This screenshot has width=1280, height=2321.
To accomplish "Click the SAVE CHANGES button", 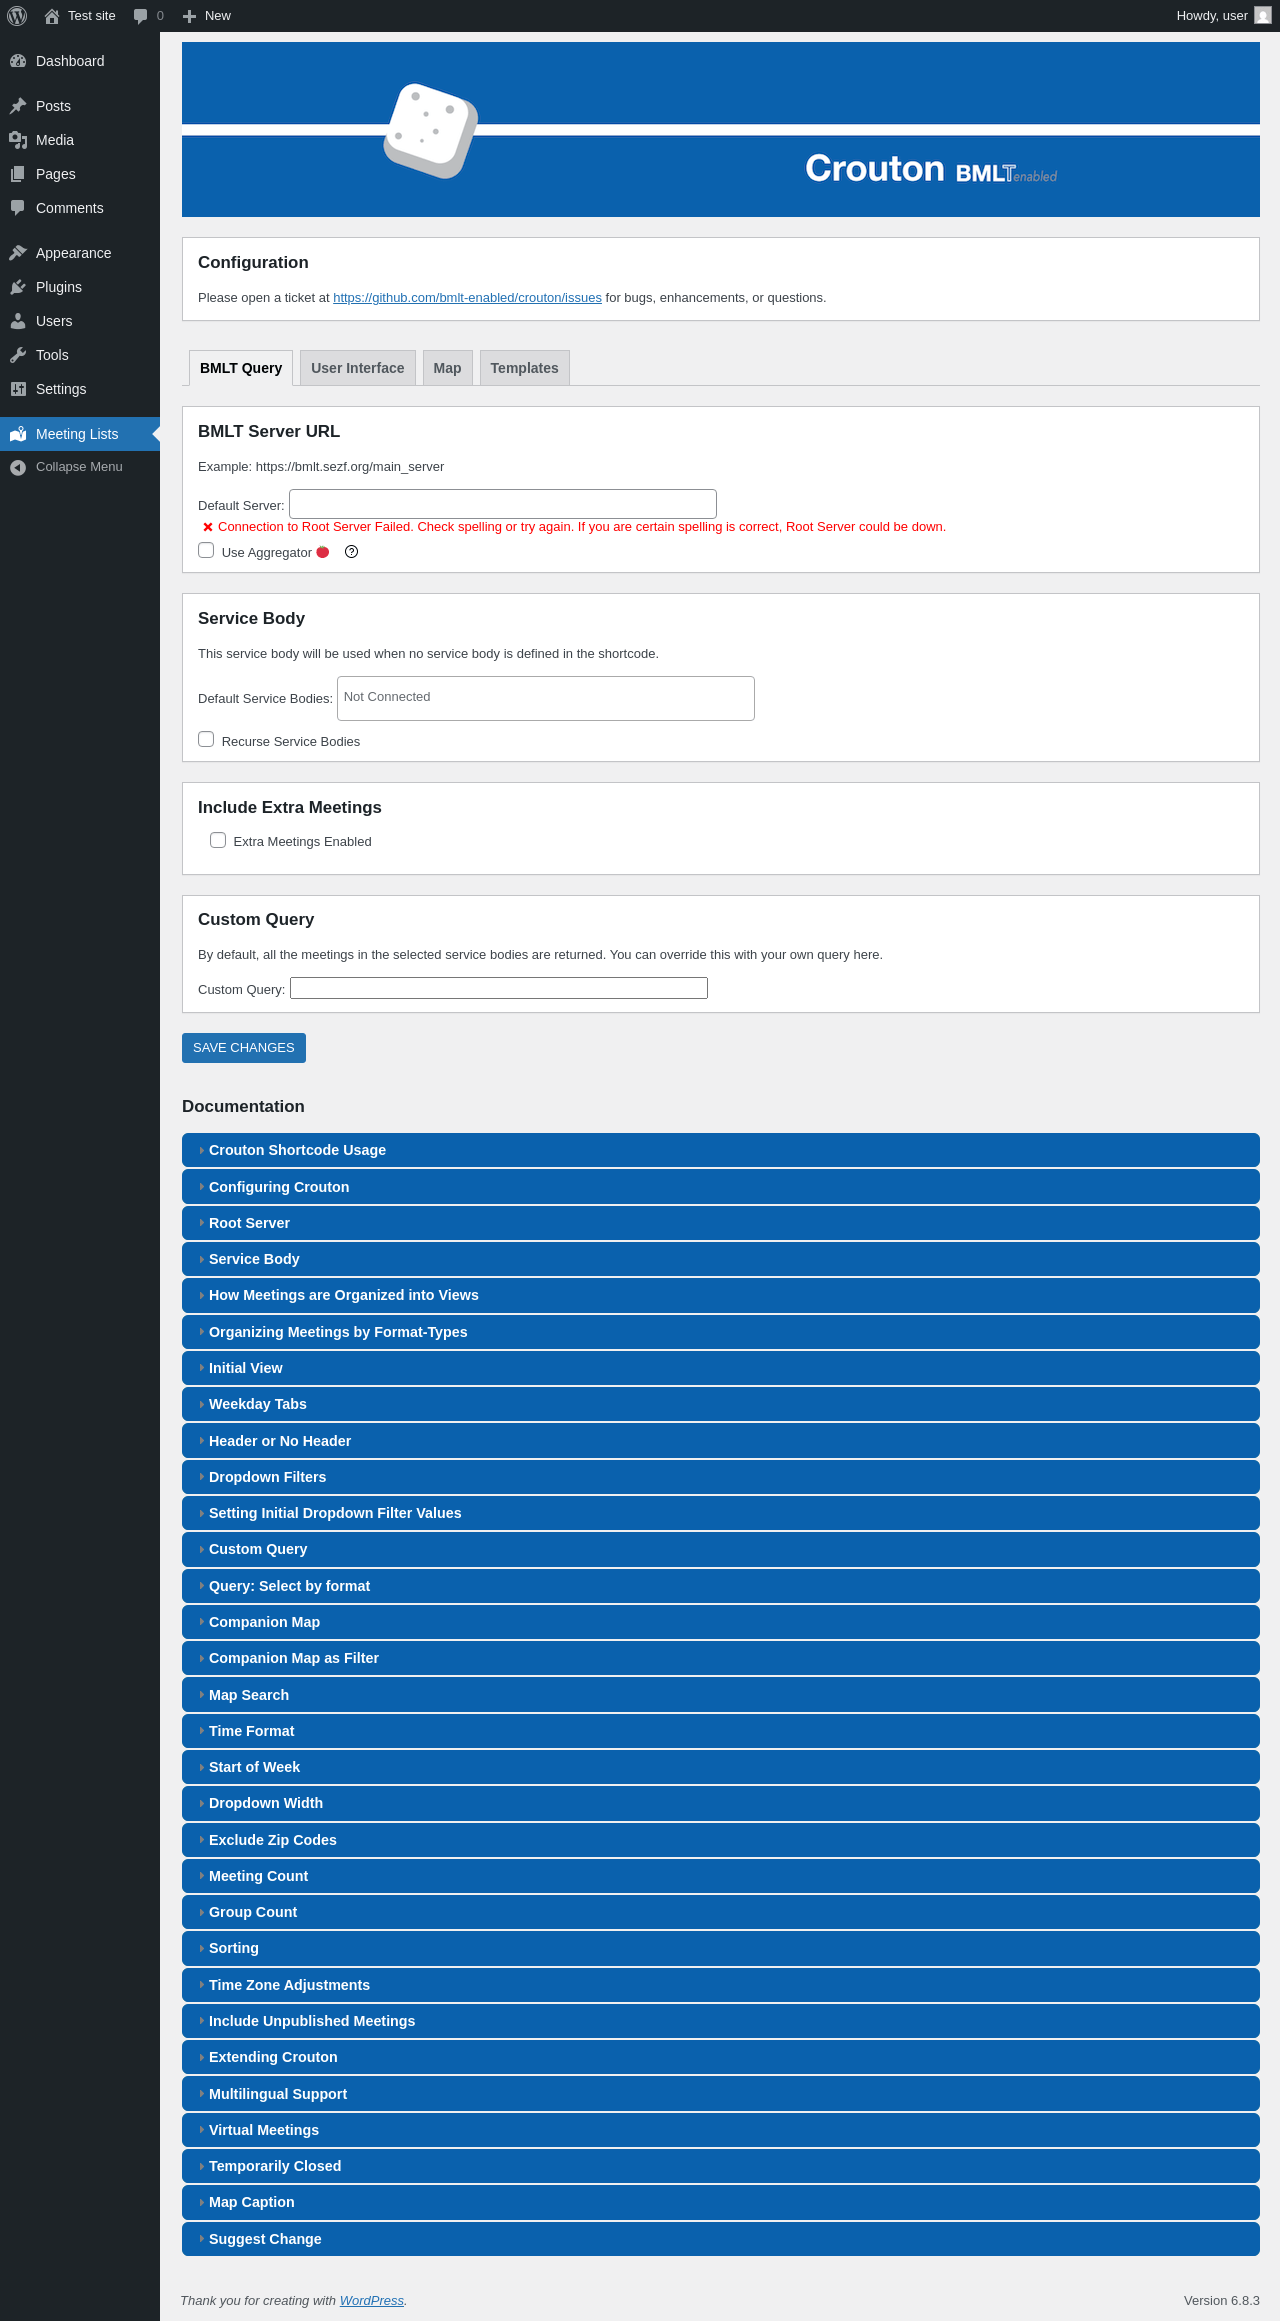I will click(x=244, y=1048).
